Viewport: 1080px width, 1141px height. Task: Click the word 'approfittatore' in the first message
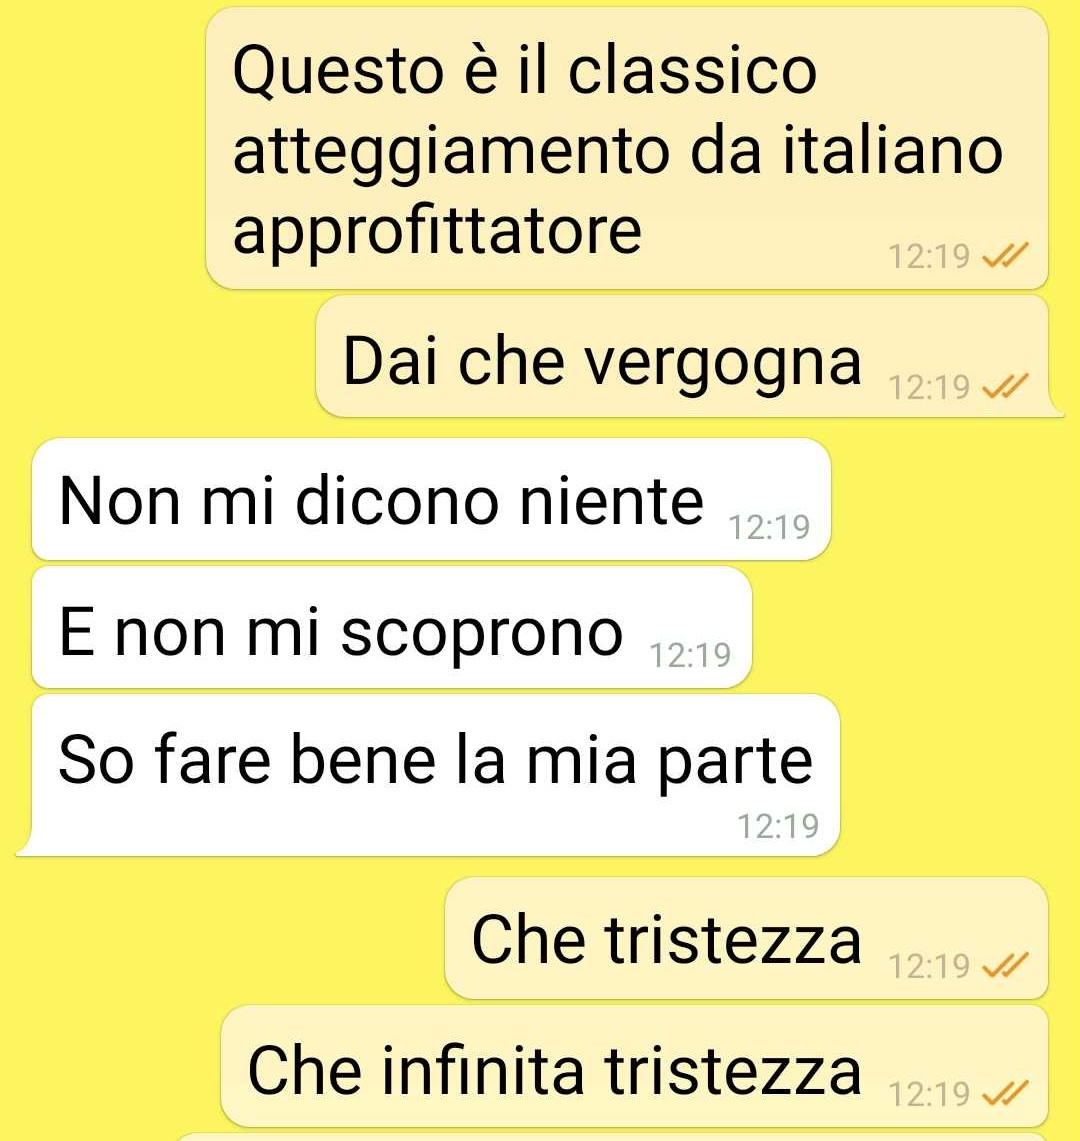click(x=437, y=231)
